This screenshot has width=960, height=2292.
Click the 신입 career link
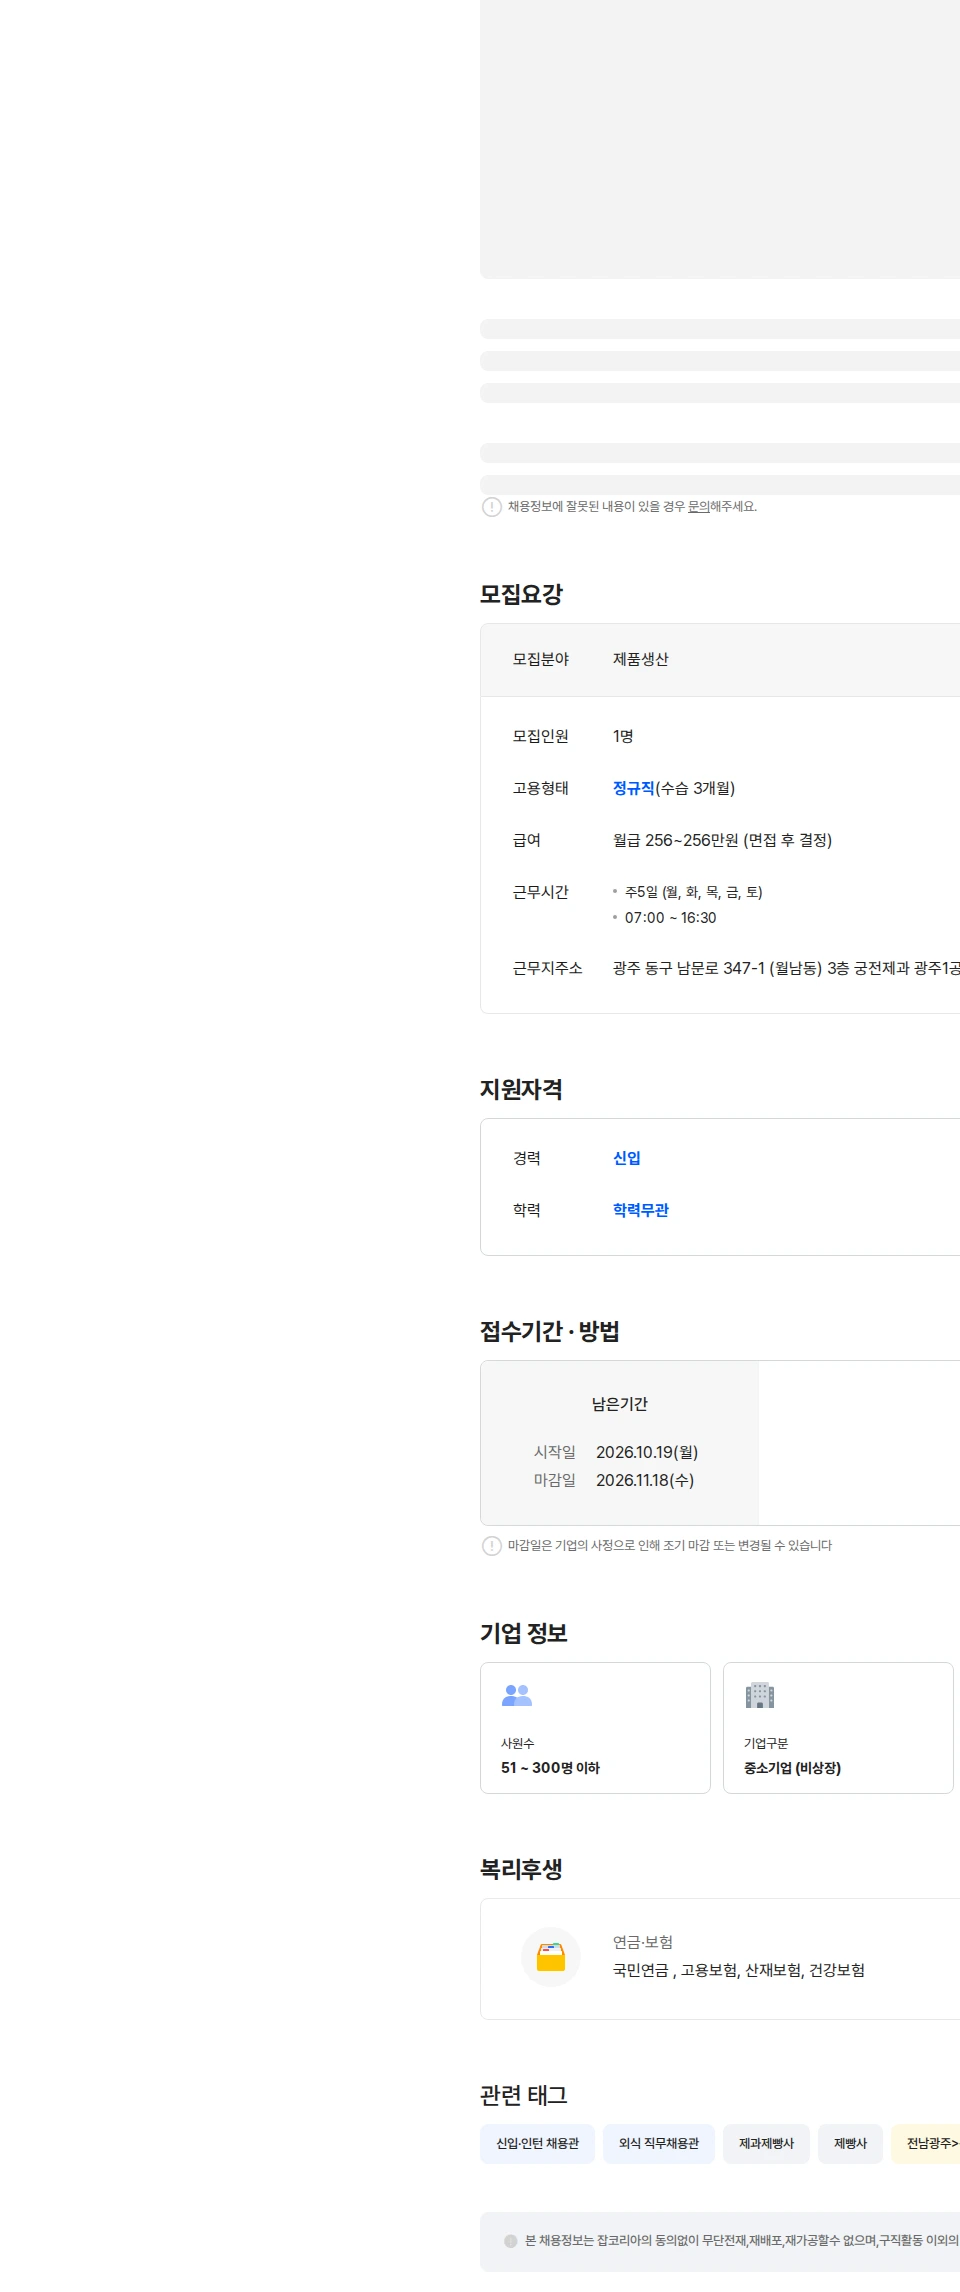(x=627, y=1158)
